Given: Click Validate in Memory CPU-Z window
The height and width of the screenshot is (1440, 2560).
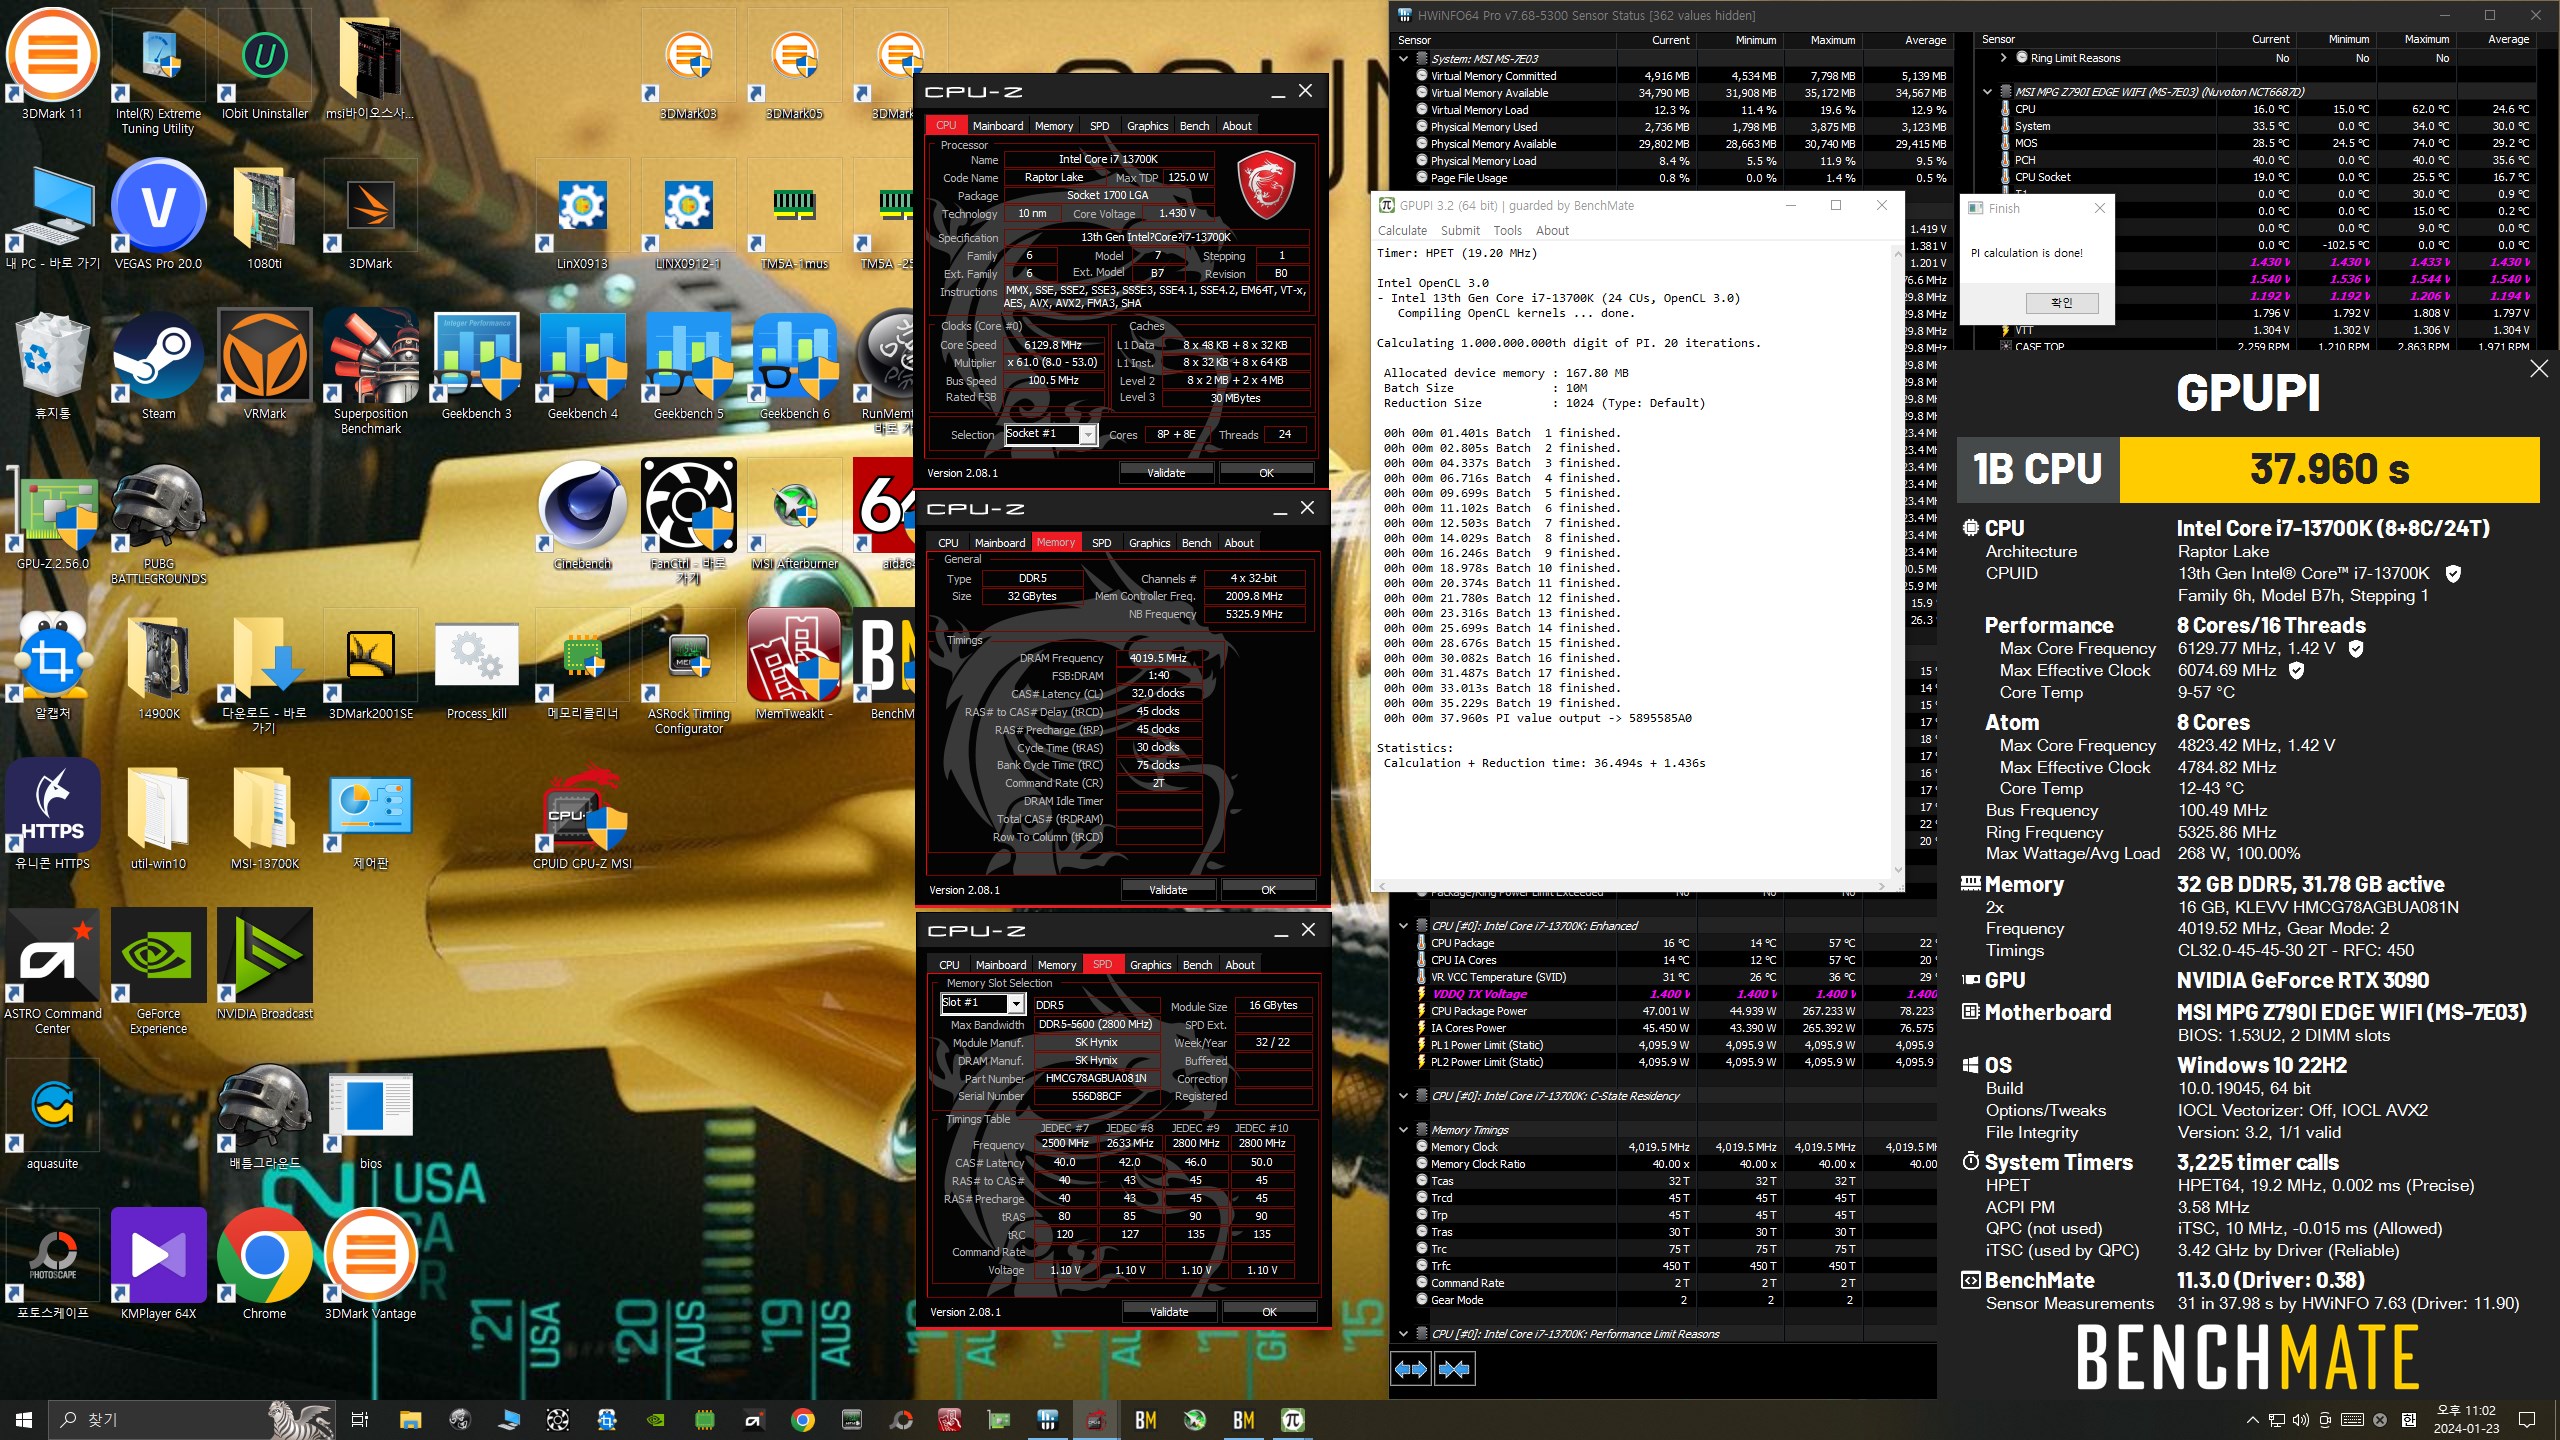Looking at the screenshot, I should [x=1168, y=890].
